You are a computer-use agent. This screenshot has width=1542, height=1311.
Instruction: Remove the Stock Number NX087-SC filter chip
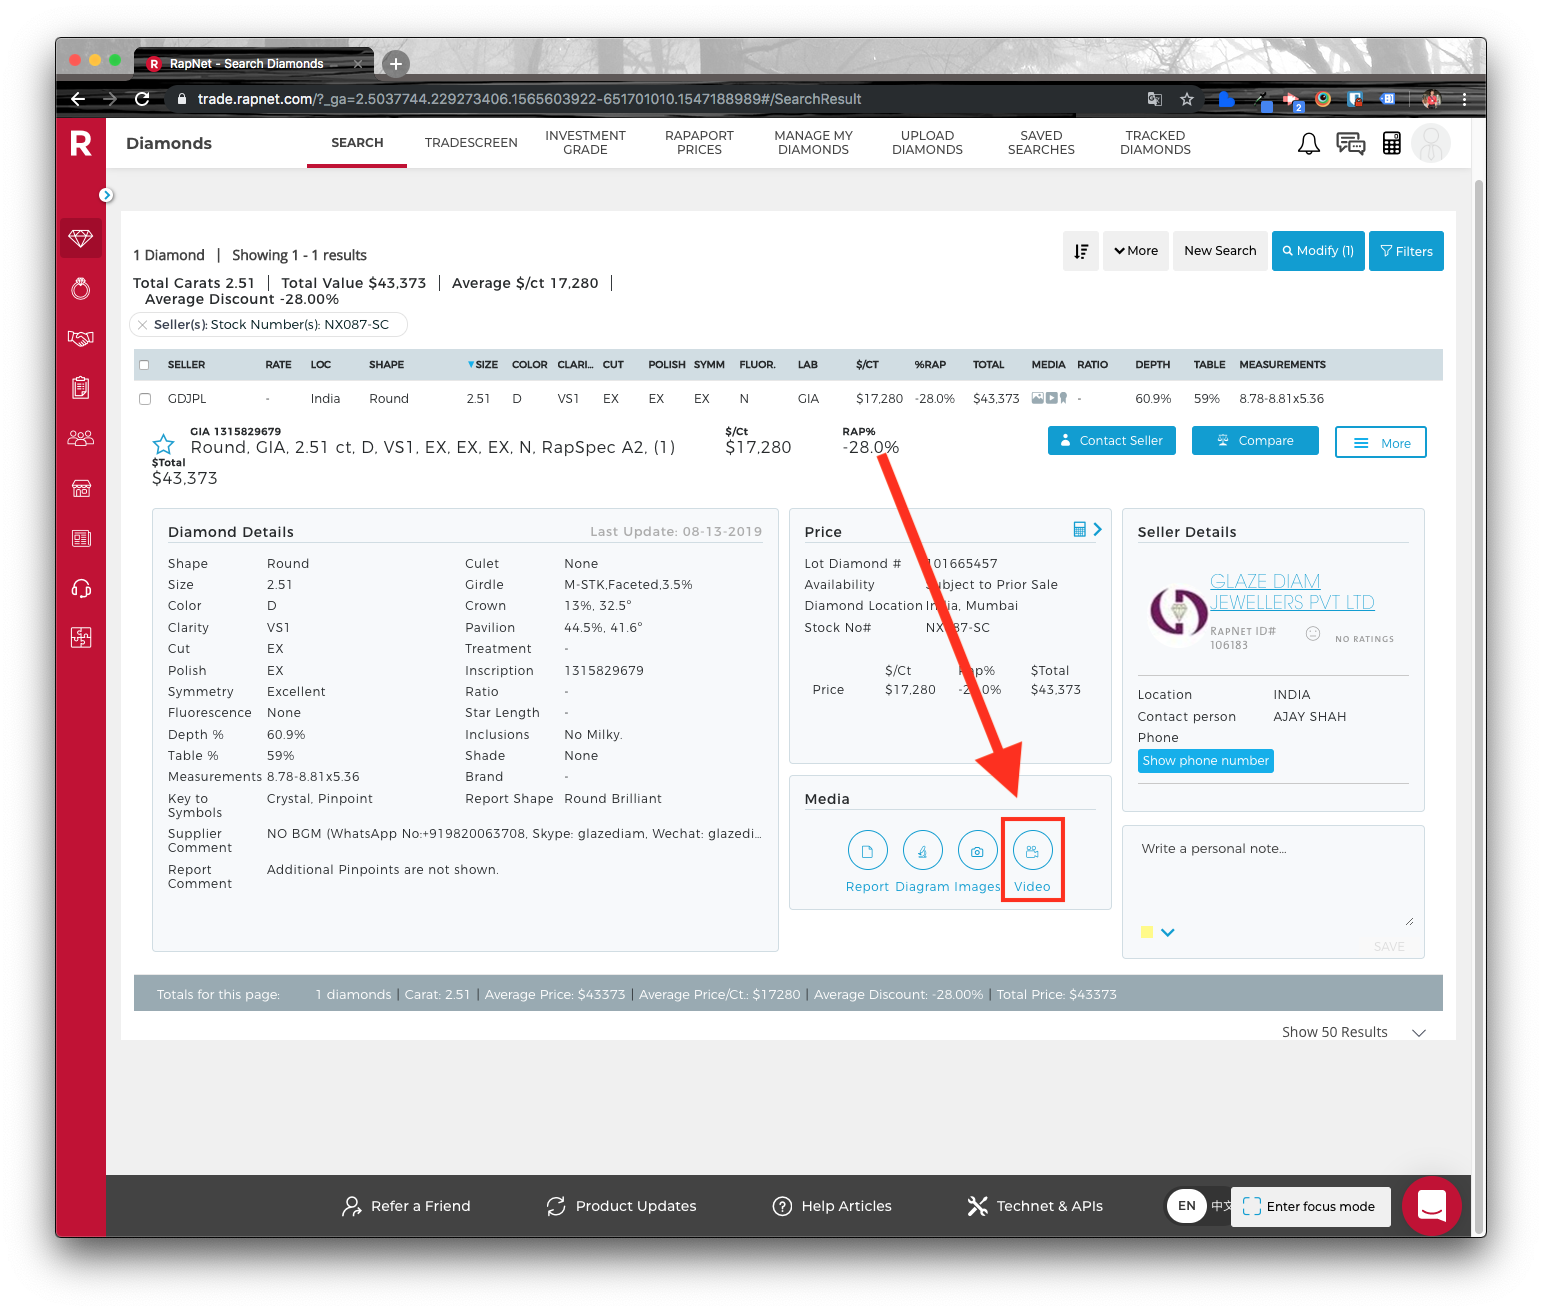[x=143, y=325]
